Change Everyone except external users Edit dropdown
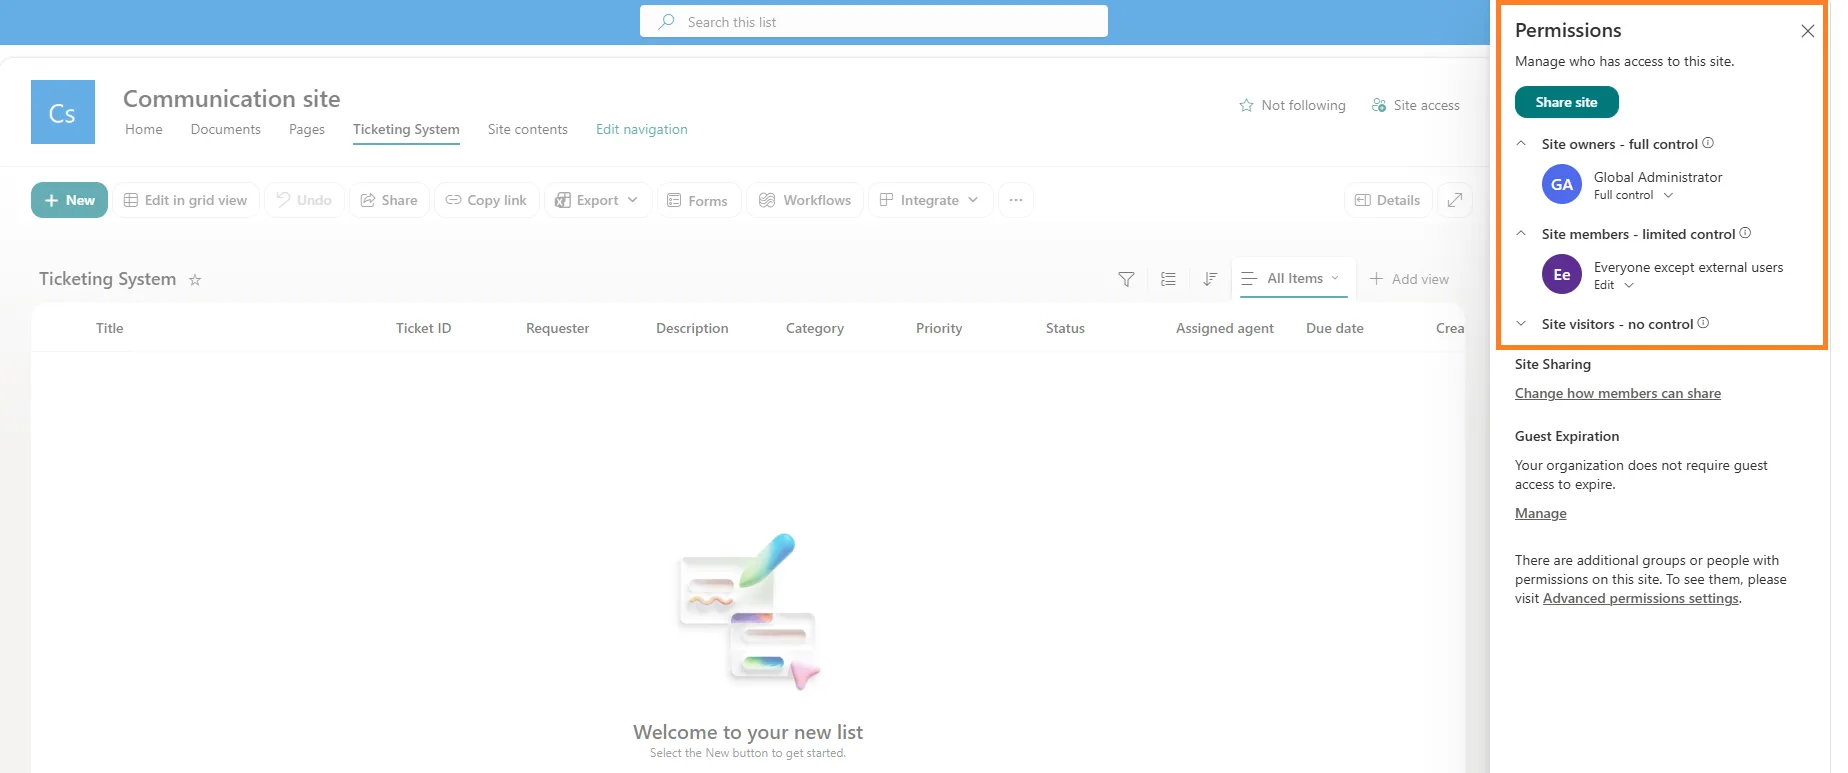This screenshot has width=1848, height=773. (x=1614, y=285)
